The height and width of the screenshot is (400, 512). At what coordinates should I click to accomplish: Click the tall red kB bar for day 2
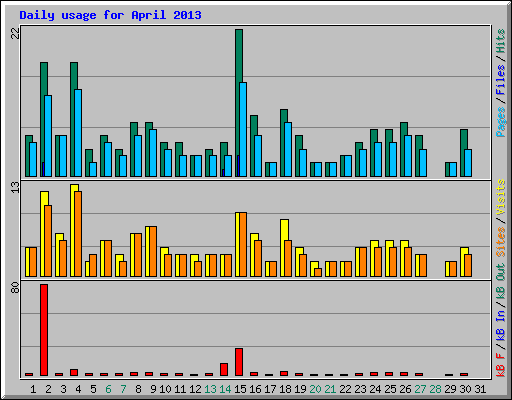44,330
